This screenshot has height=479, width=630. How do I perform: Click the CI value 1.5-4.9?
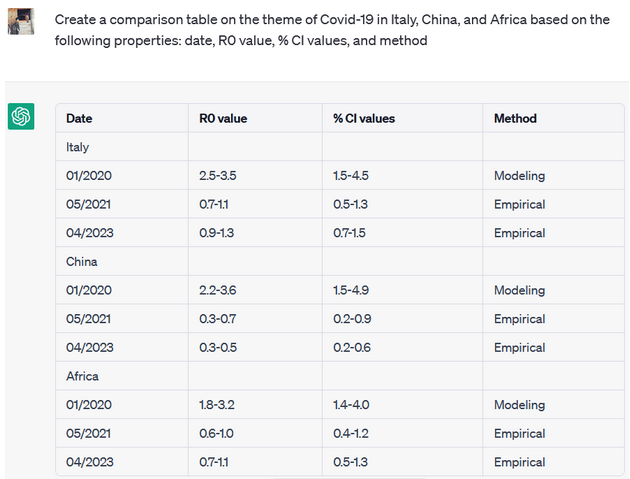(x=351, y=291)
